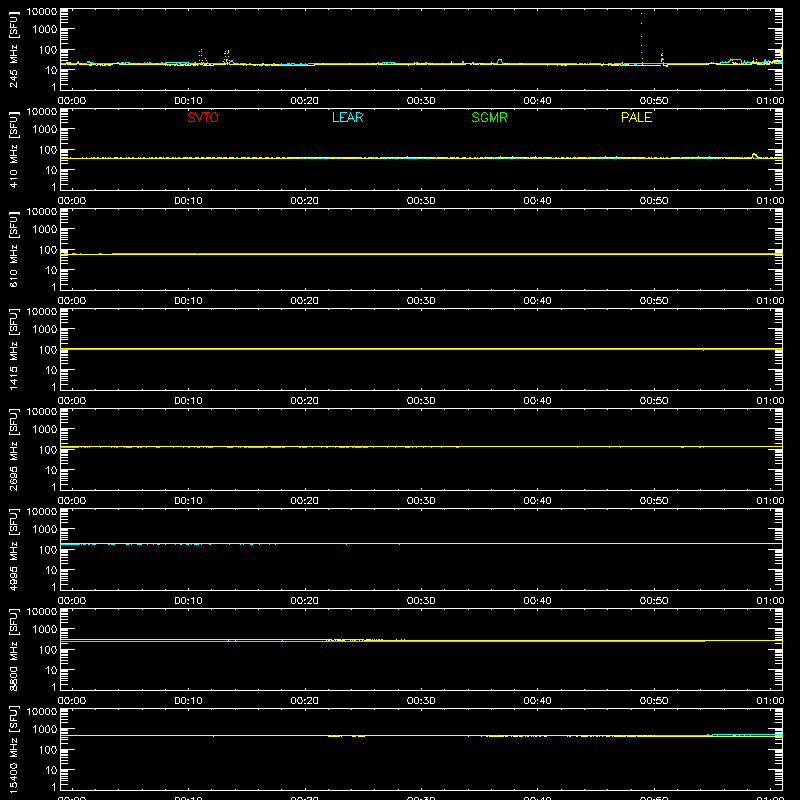
Task: Click the yellow PALE station legend label
Action: [x=636, y=117]
